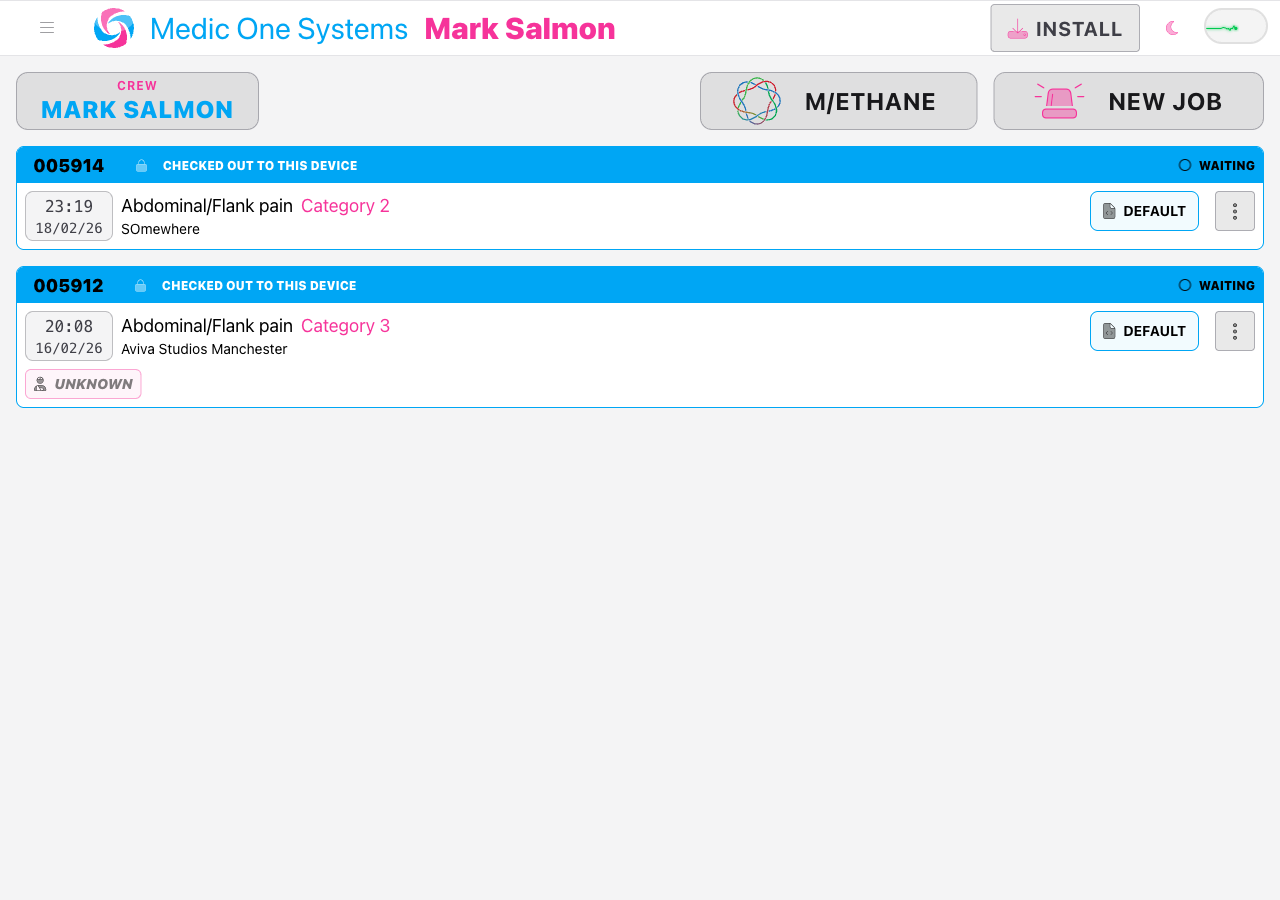Click the green connection status indicator
This screenshot has width=1280, height=900.
coord(1234,26)
